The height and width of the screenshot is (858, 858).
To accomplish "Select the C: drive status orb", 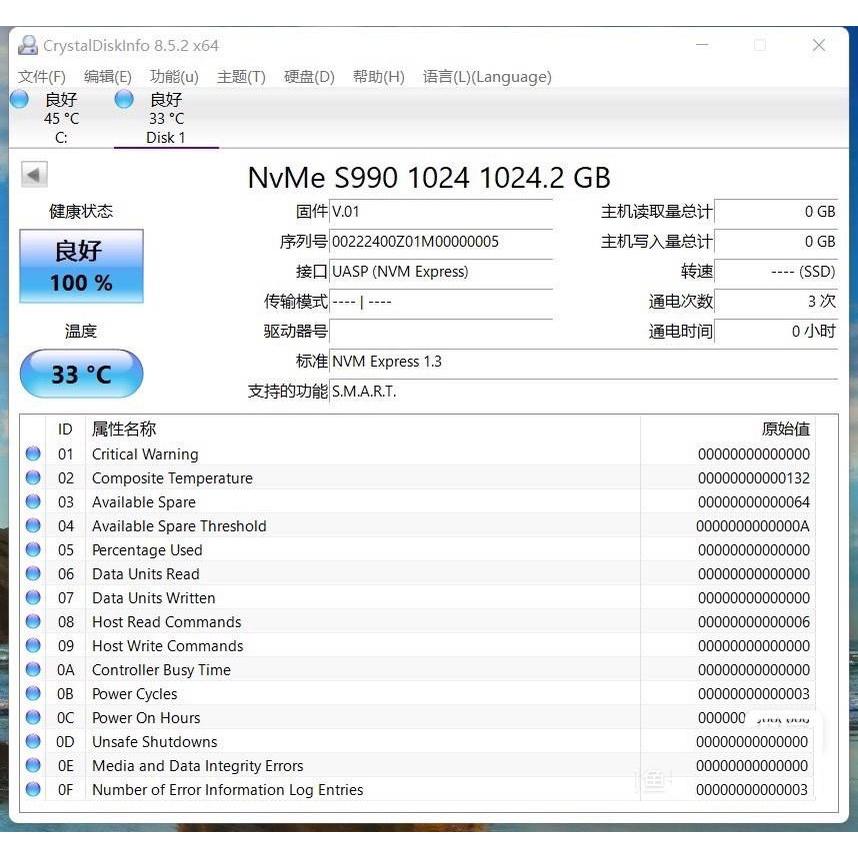I will click(x=19, y=100).
